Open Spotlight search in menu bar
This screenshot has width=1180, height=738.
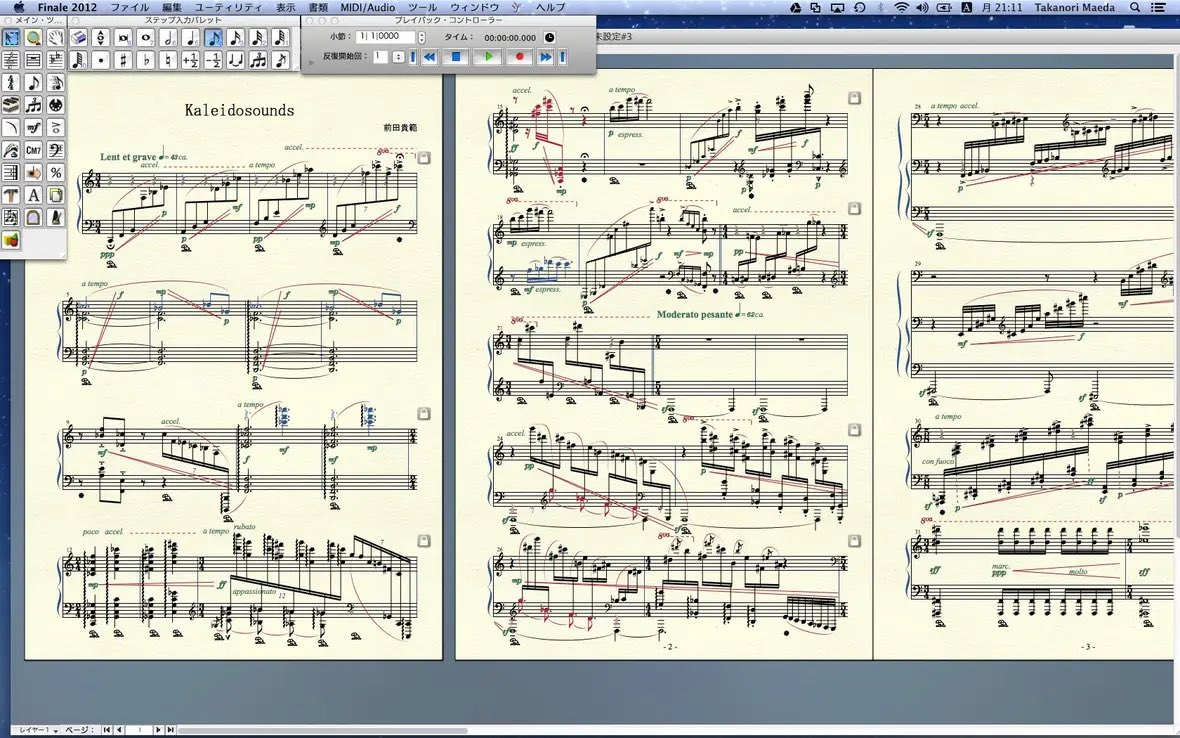point(1135,7)
